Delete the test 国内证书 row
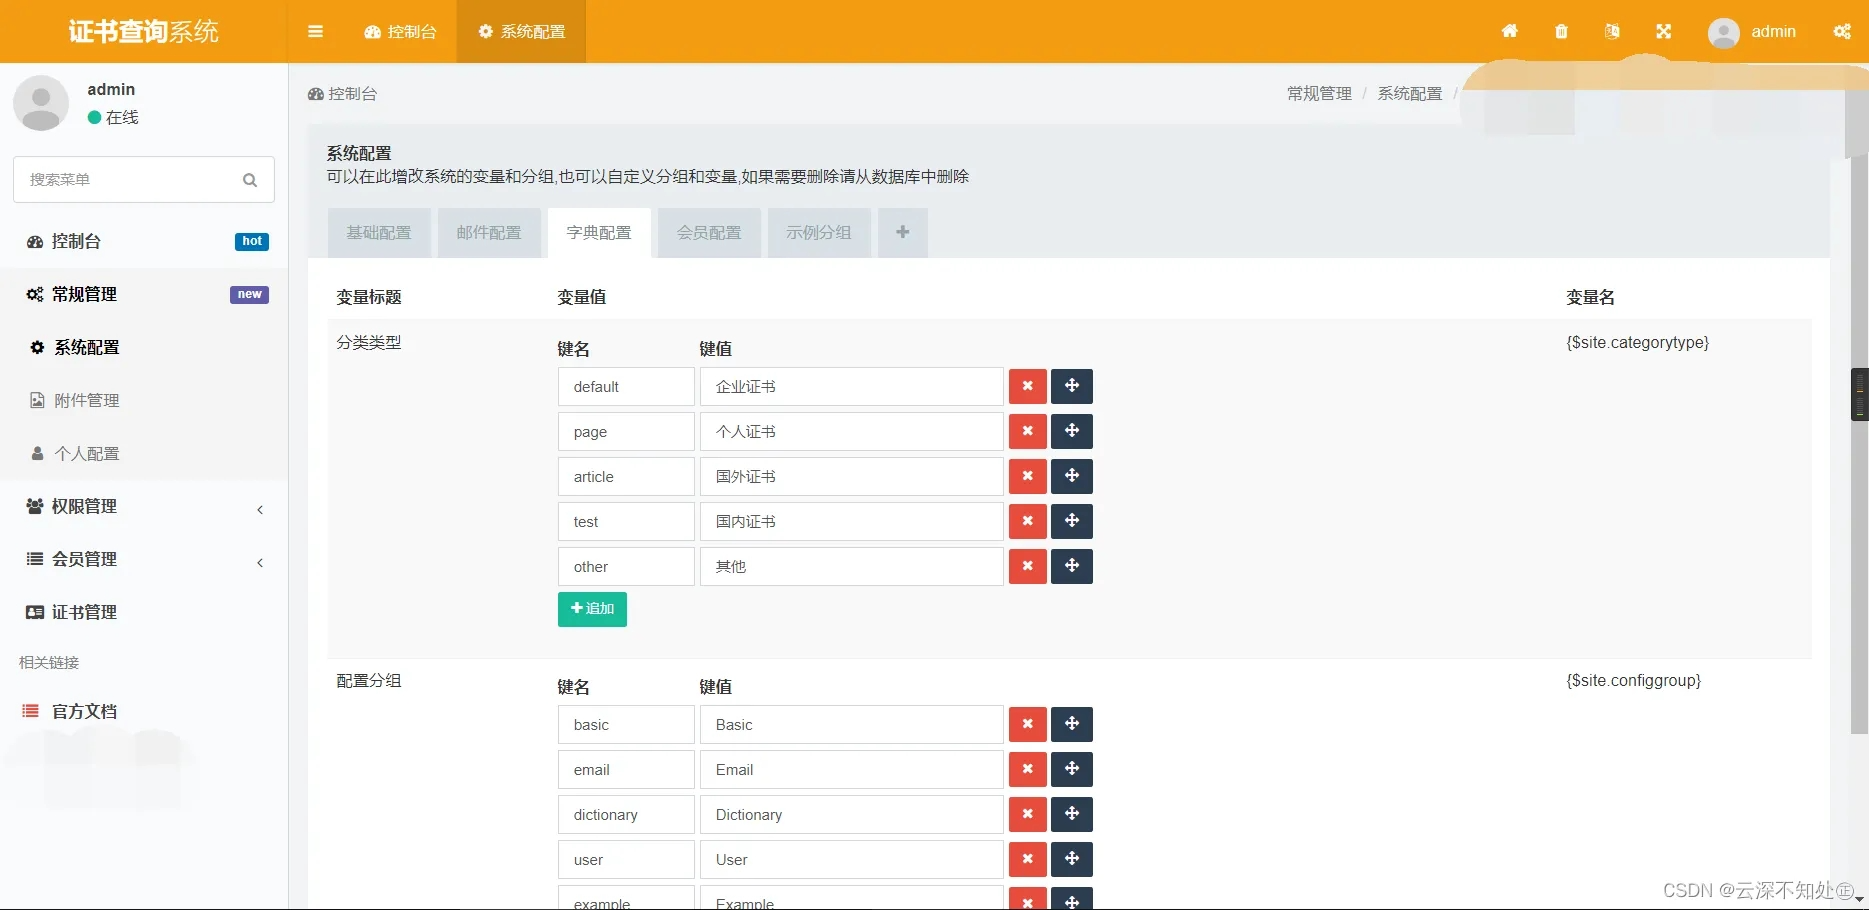The height and width of the screenshot is (910, 1869). point(1027,521)
